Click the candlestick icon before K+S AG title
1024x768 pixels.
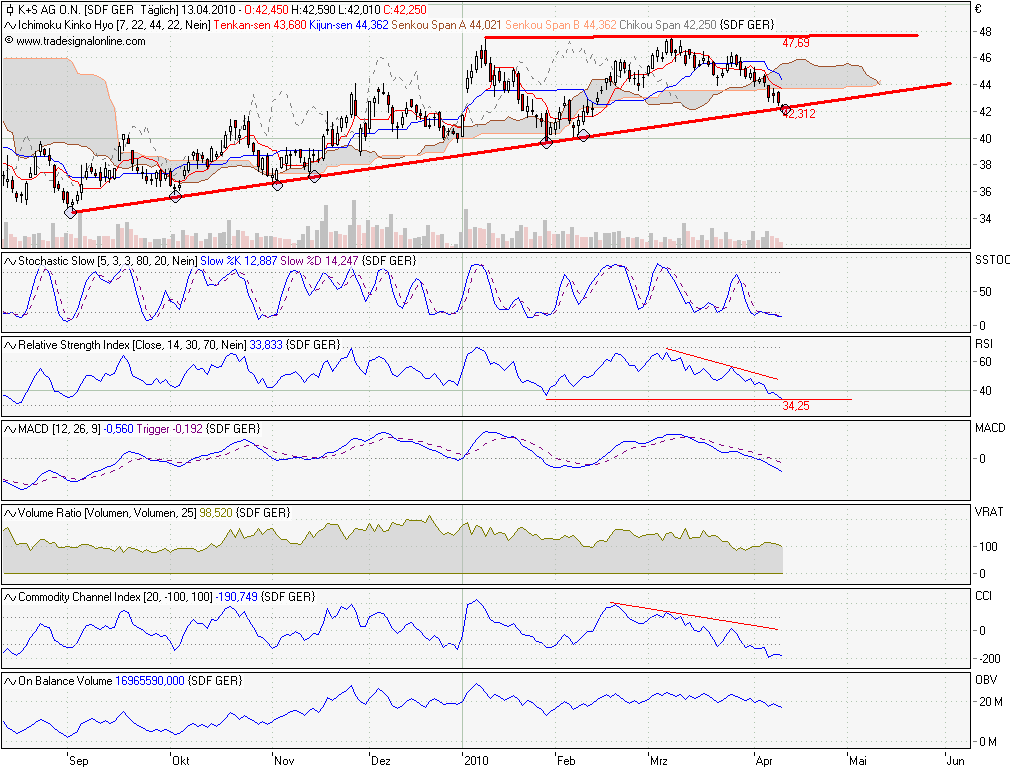click(x=10, y=10)
